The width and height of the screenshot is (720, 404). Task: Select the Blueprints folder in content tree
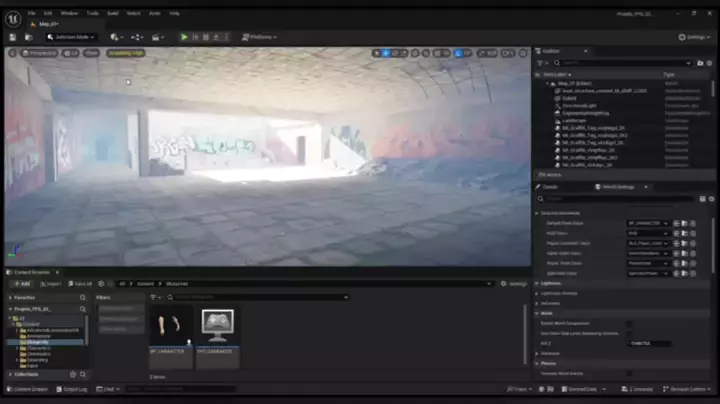(x=40, y=342)
